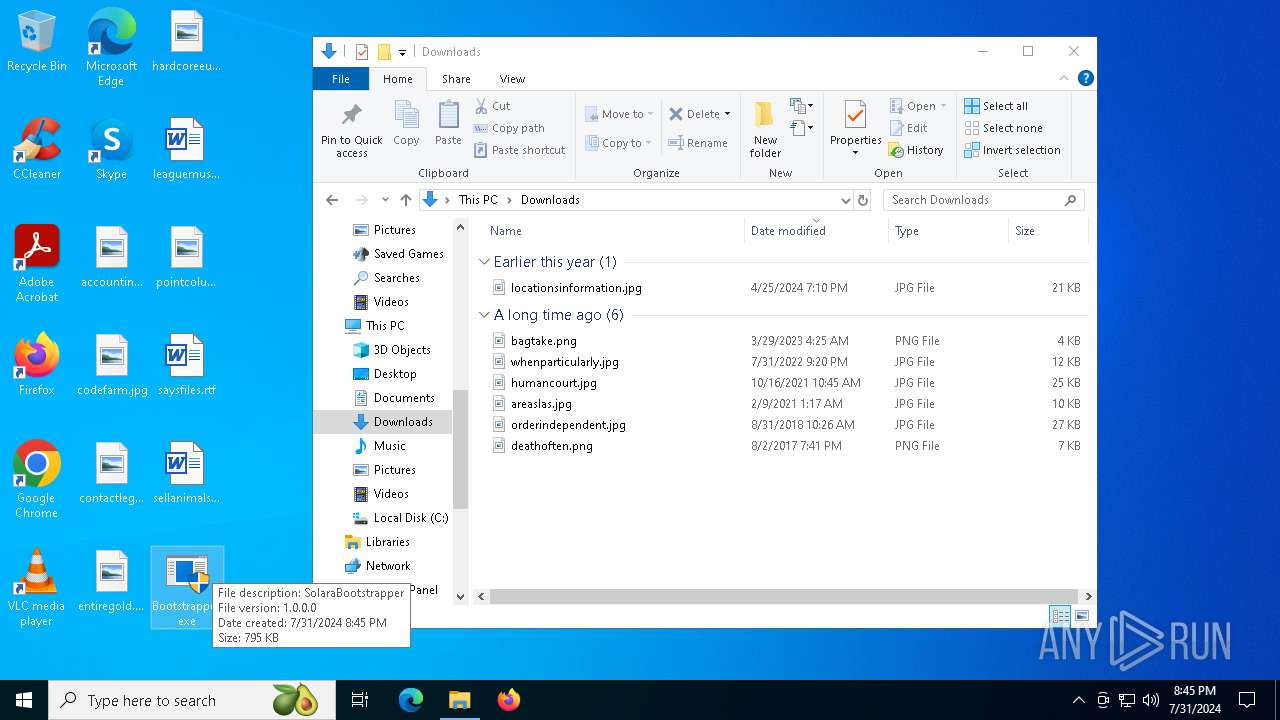Image resolution: width=1280 pixels, height=720 pixels.
Task: Collapse the Earlier this year group
Action: click(484, 262)
